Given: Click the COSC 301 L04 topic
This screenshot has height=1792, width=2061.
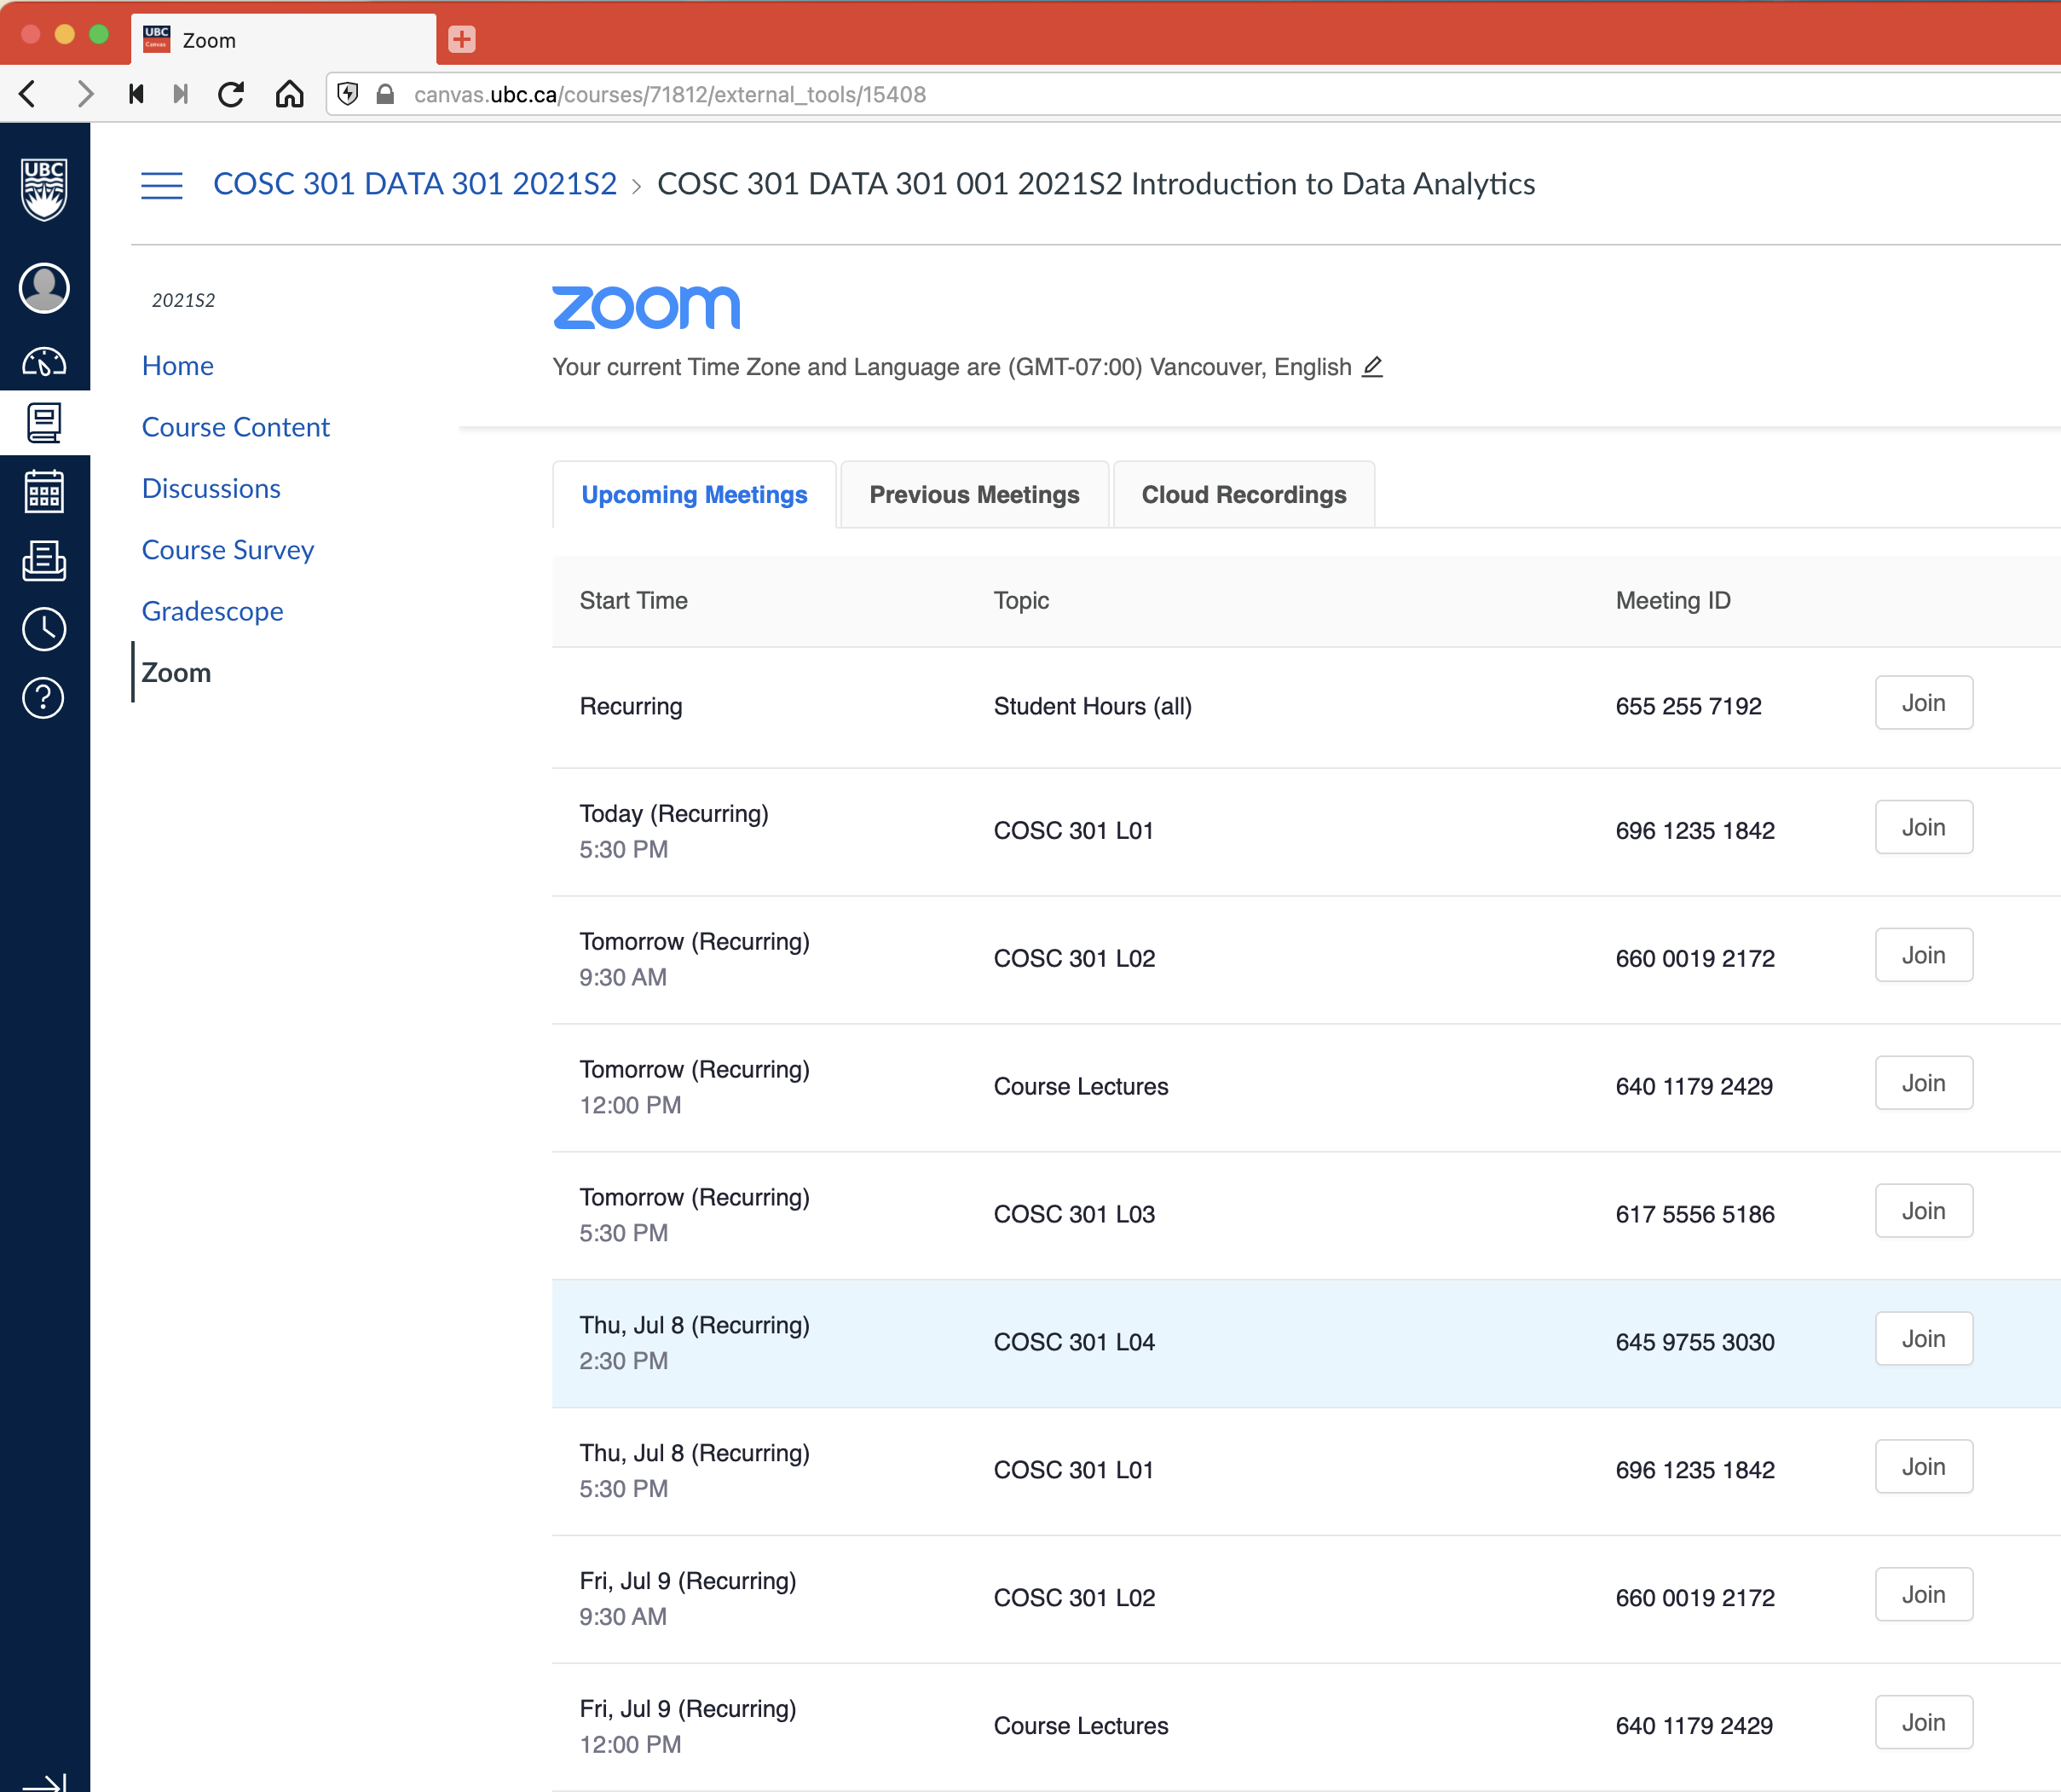Looking at the screenshot, I should (x=1074, y=1342).
